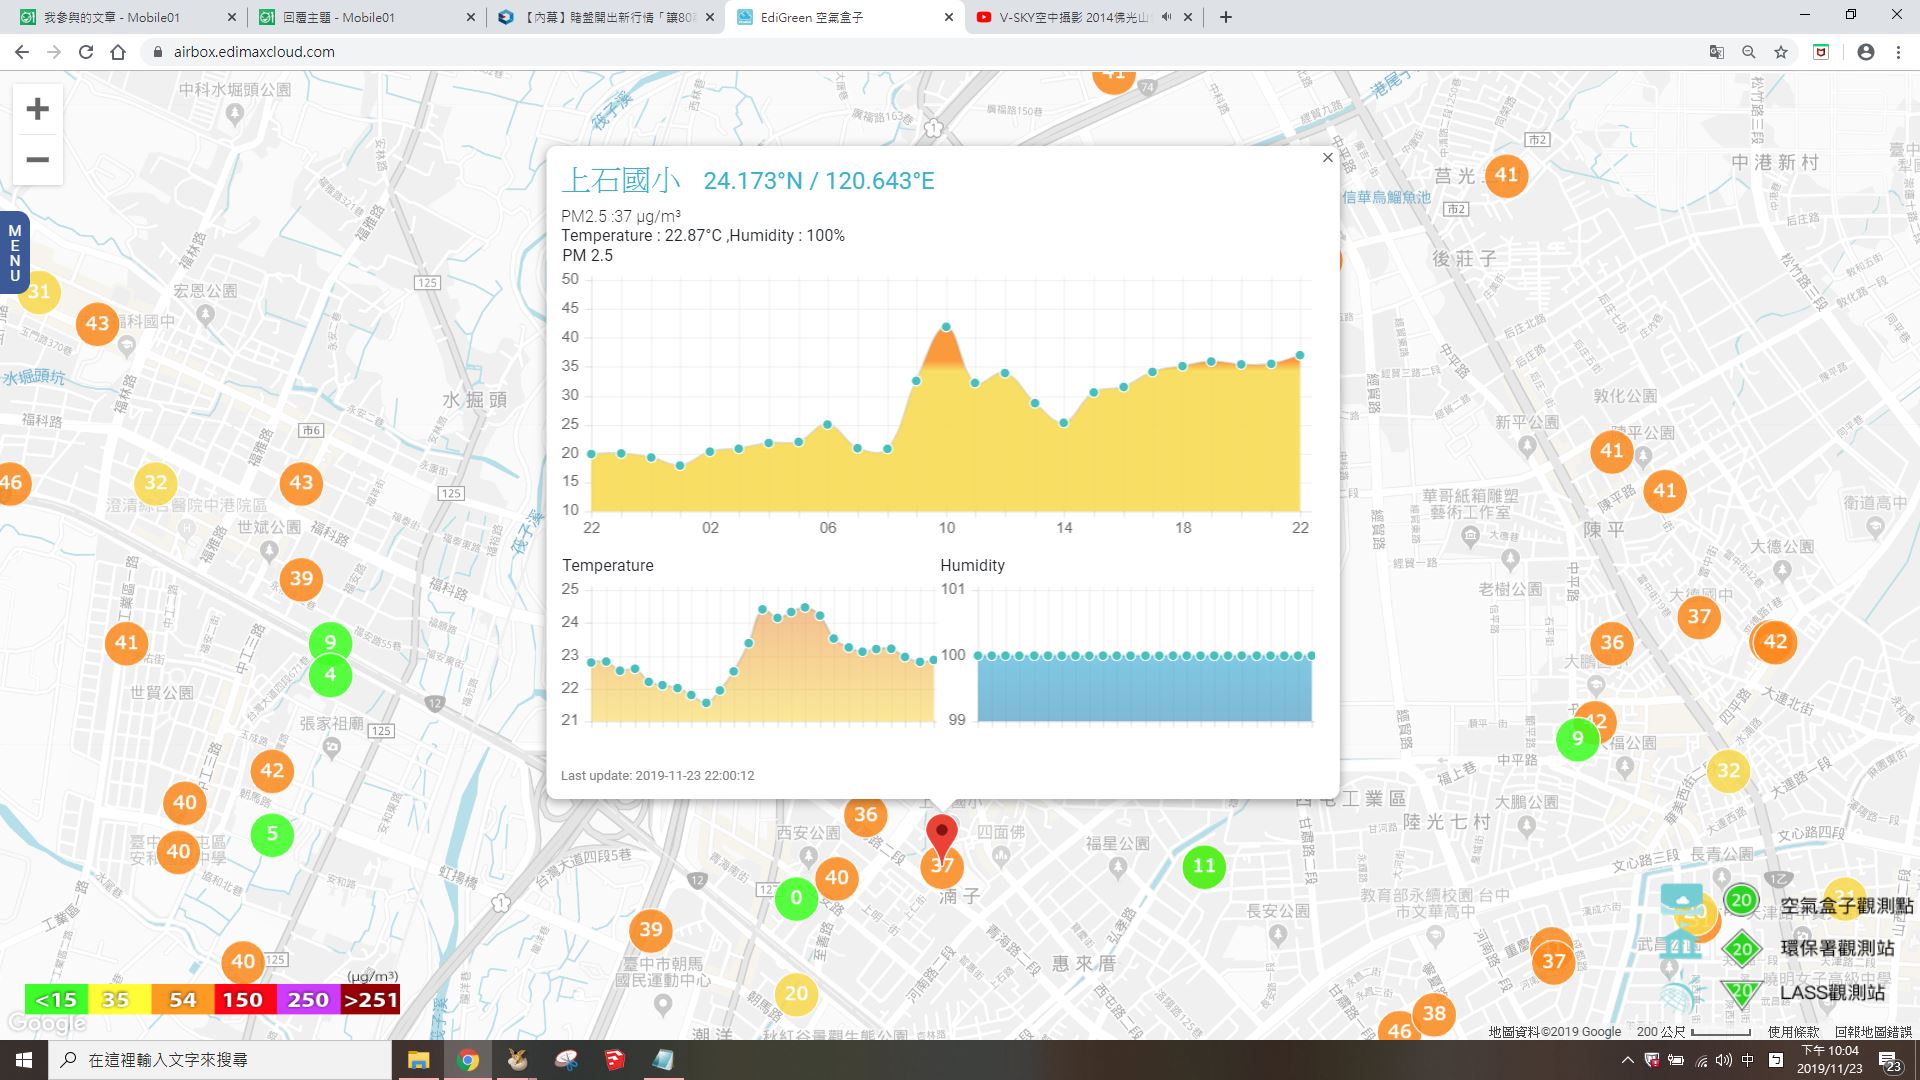Mute the audio icon on YouTube tab
Screen dimensions: 1920x1080
pyautogui.click(x=1166, y=17)
